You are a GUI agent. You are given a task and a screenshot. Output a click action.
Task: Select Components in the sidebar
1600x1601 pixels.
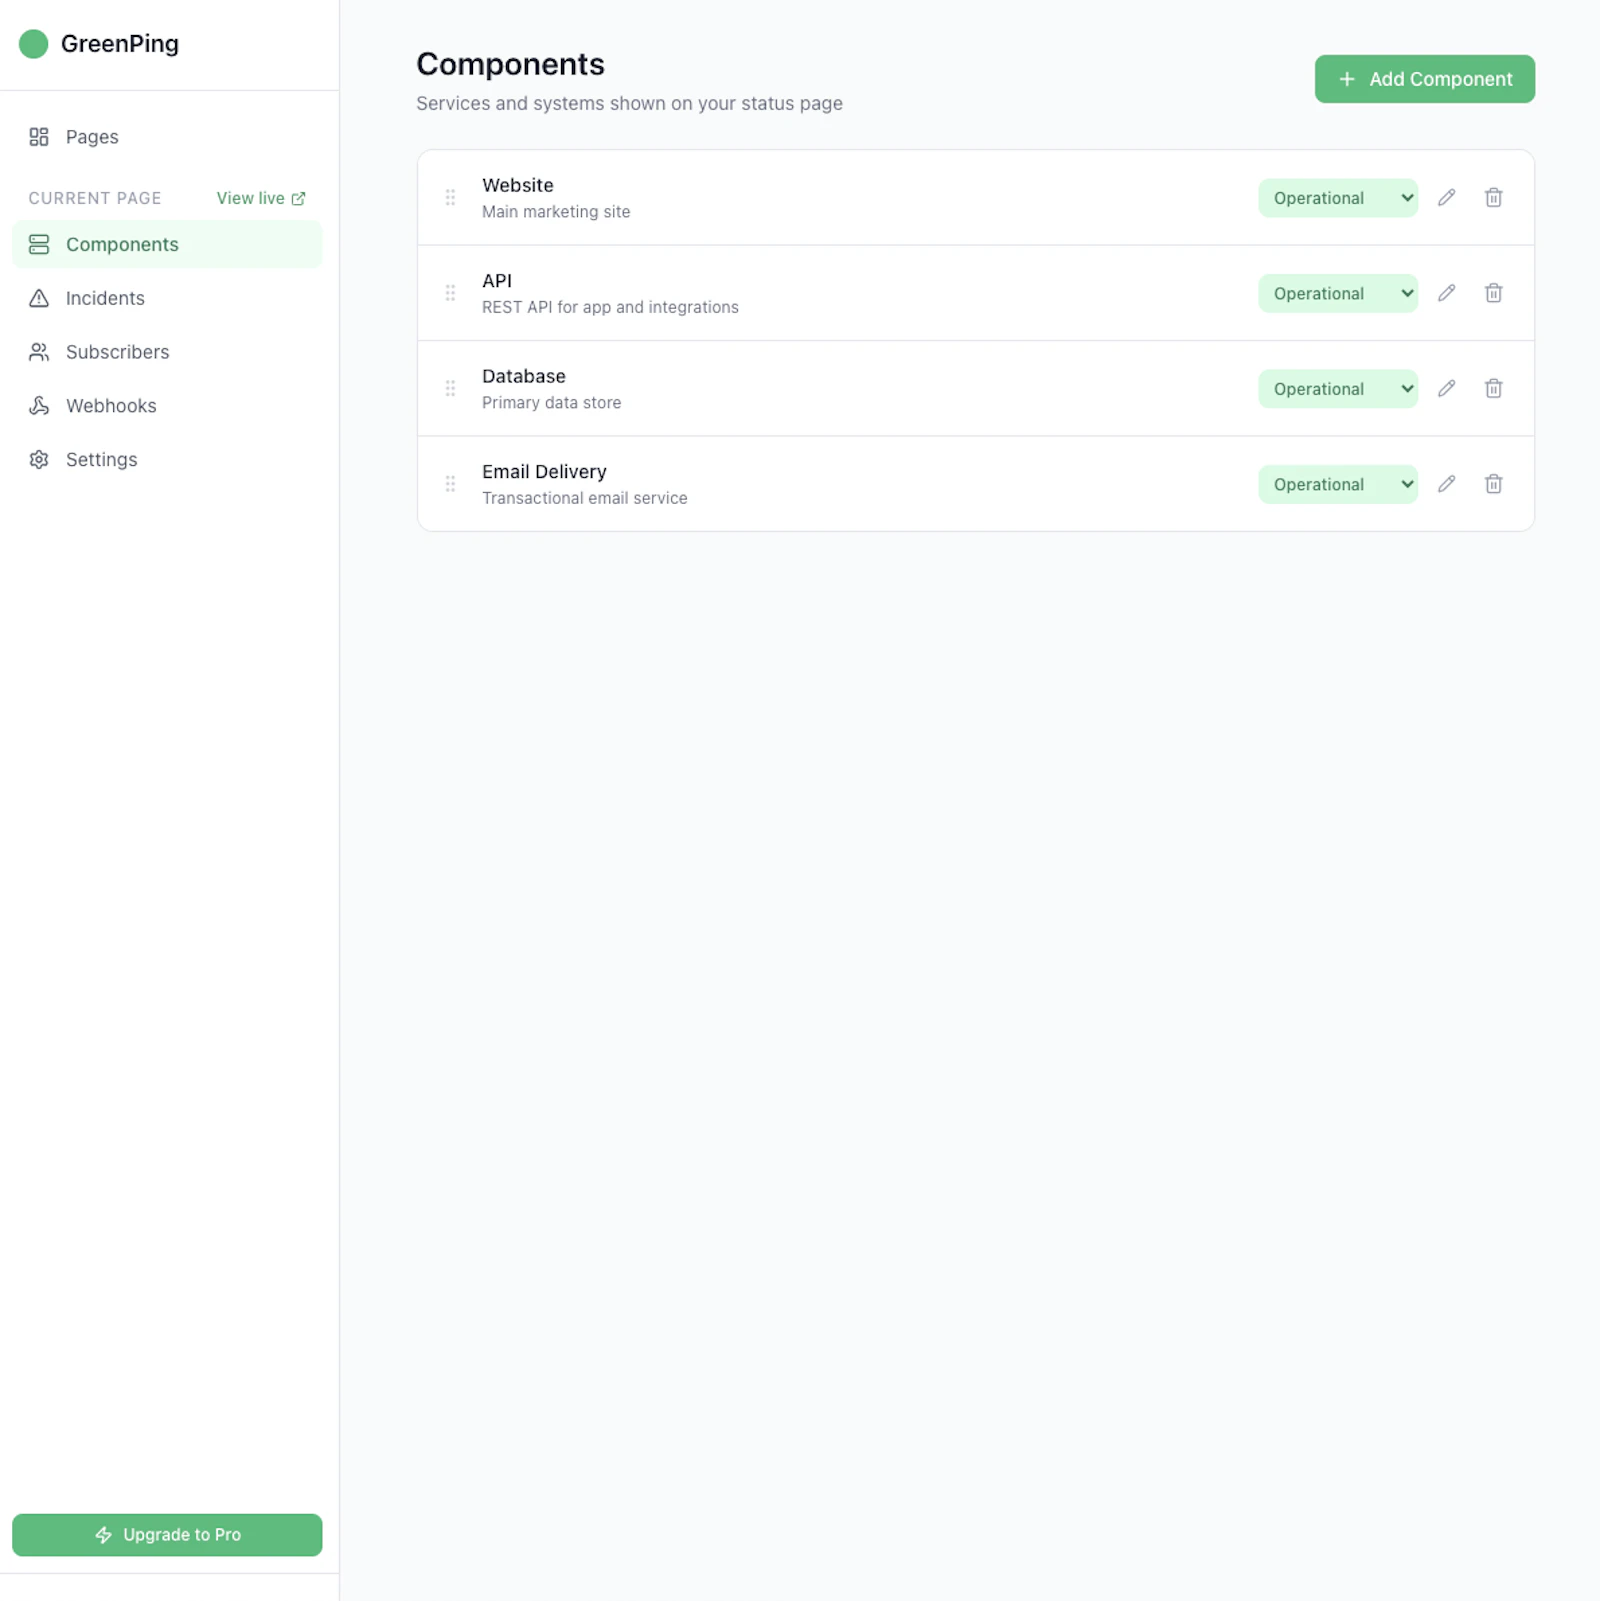coord(167,244)
